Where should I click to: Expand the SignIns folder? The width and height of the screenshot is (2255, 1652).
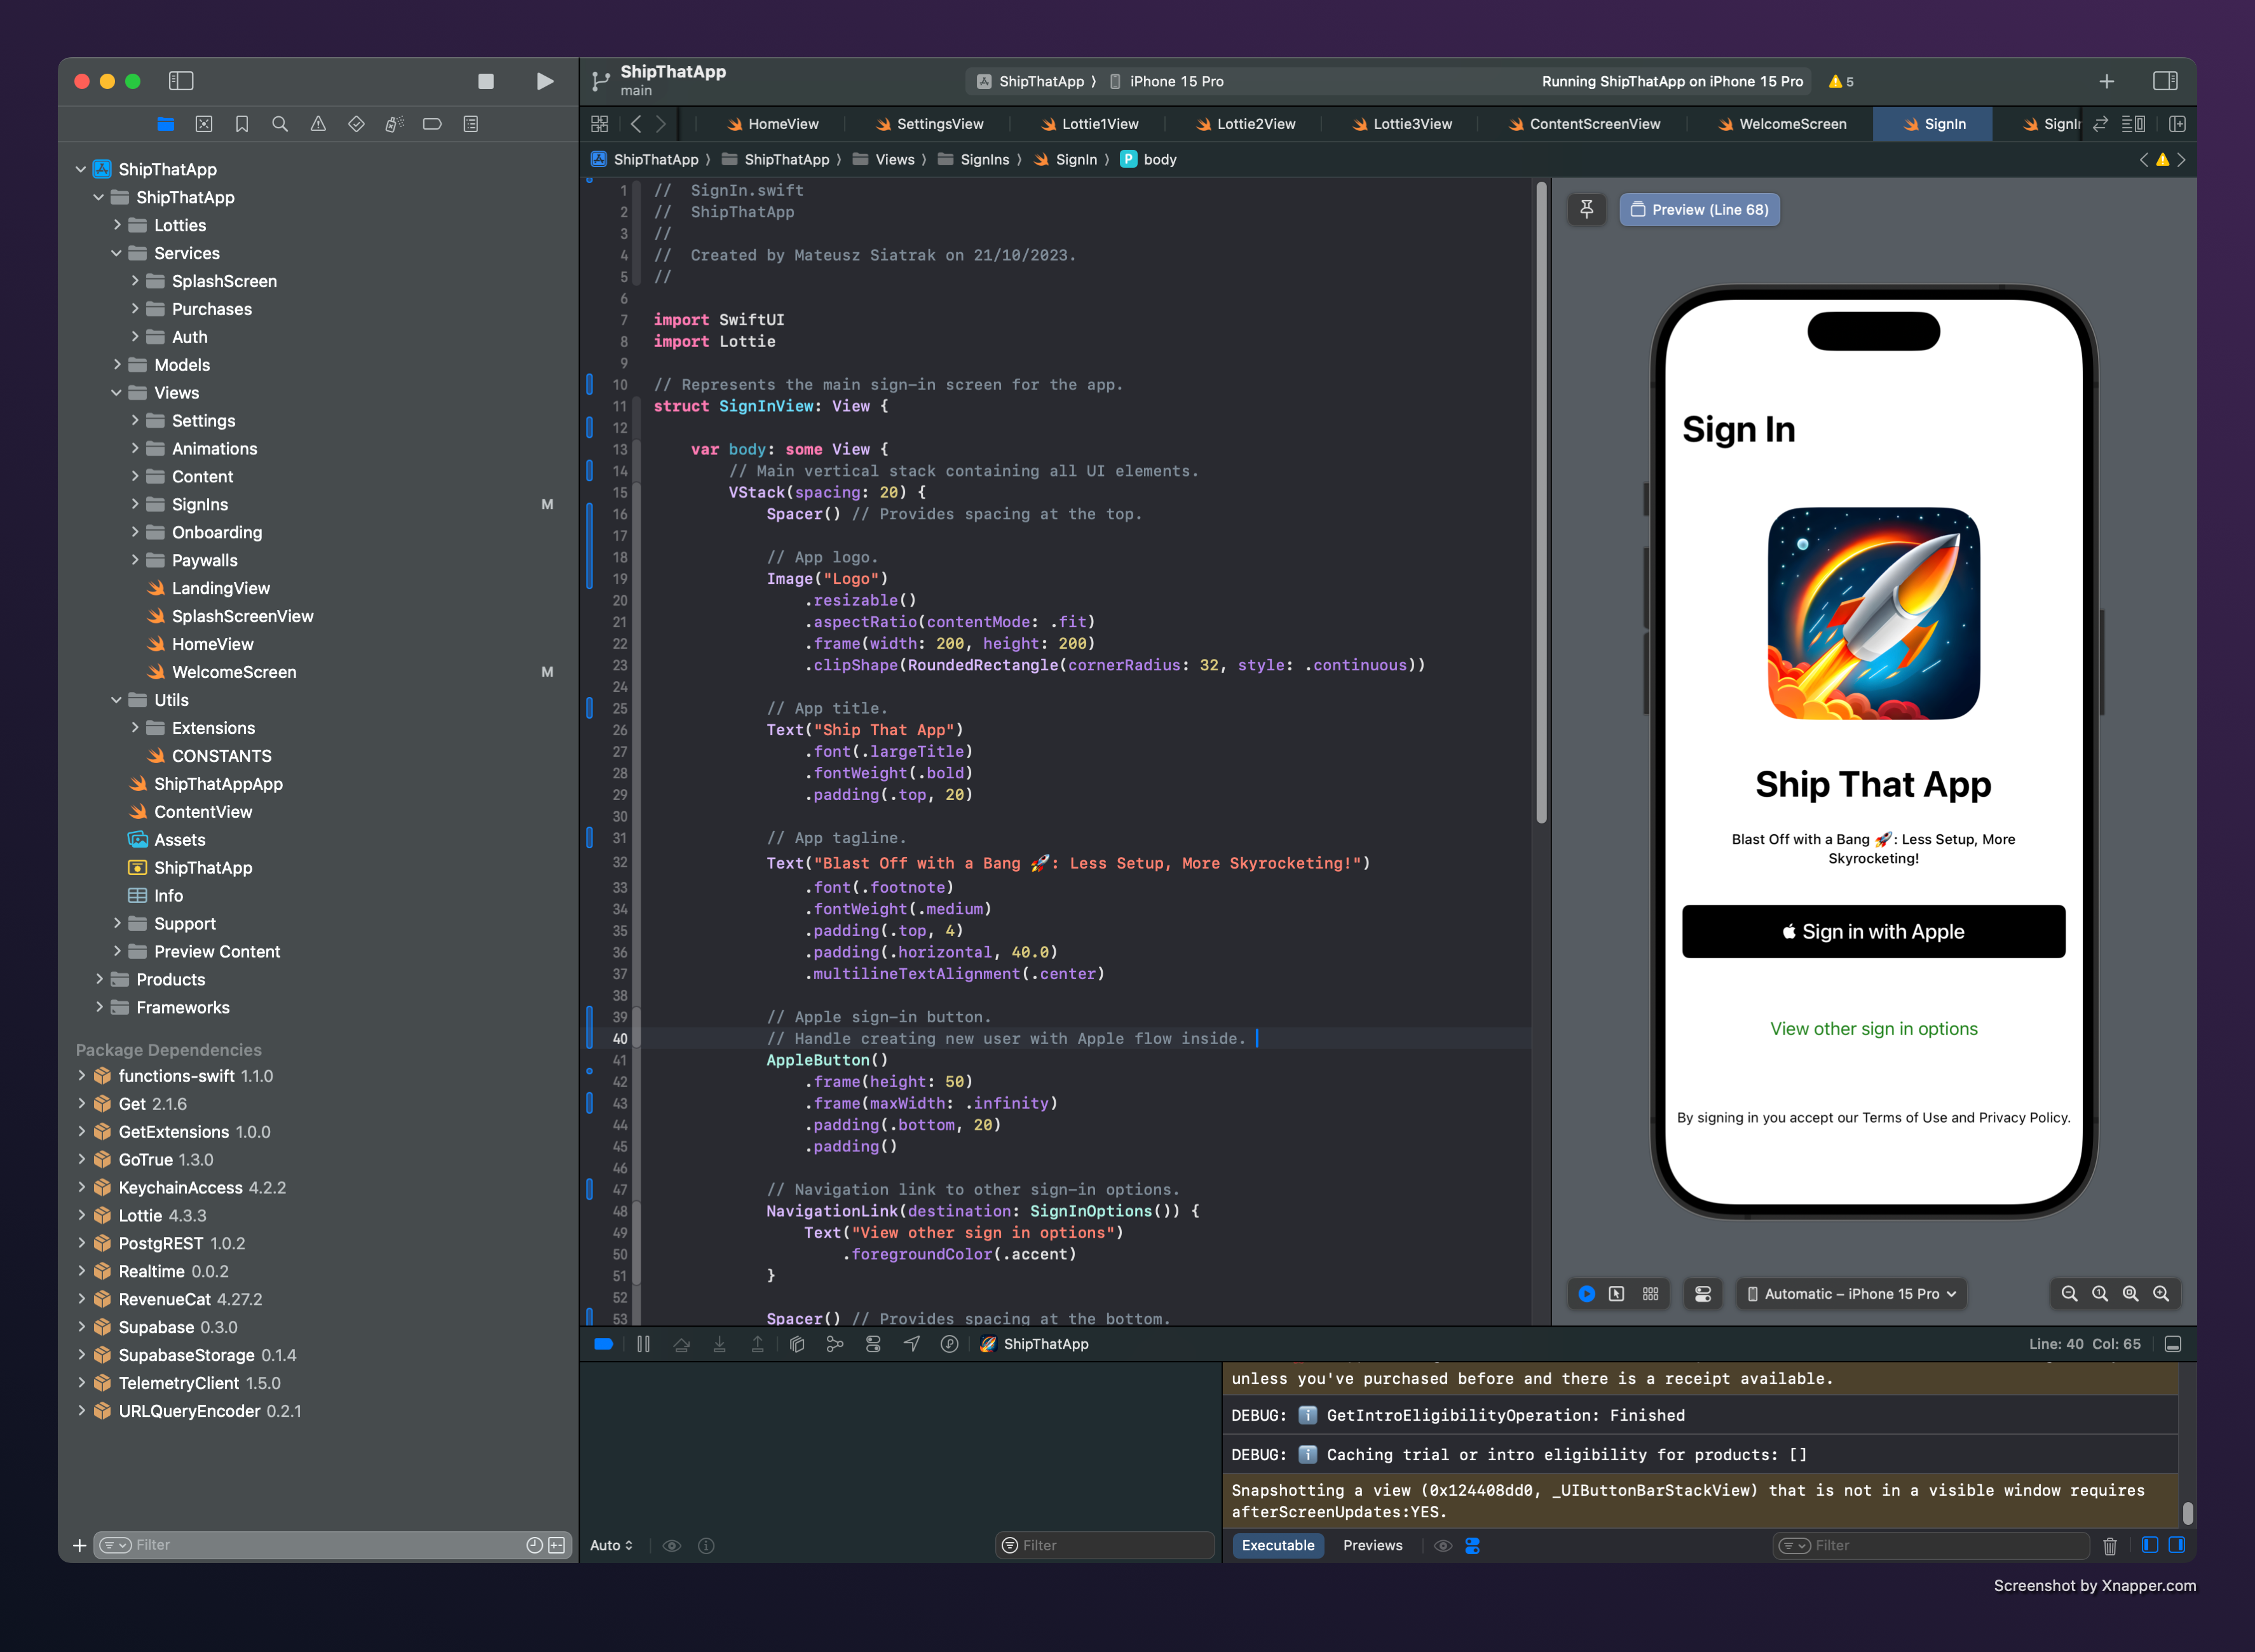[135, 504]
